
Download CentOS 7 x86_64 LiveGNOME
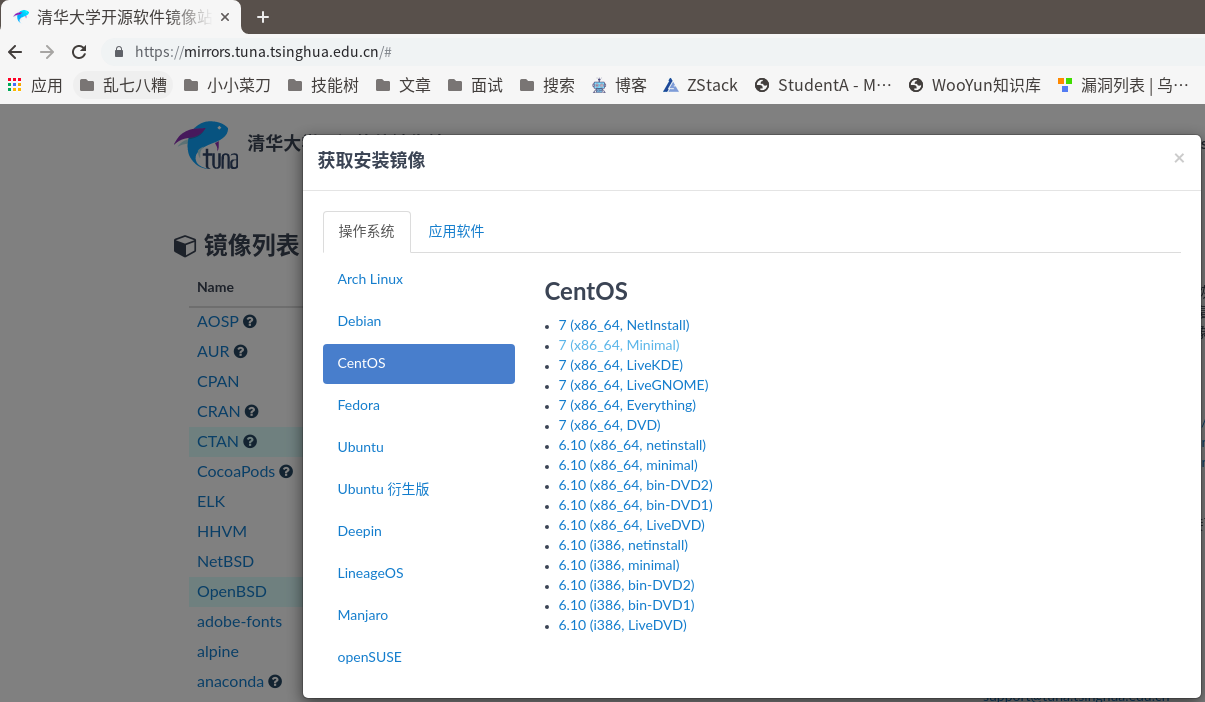pos(633,385)
